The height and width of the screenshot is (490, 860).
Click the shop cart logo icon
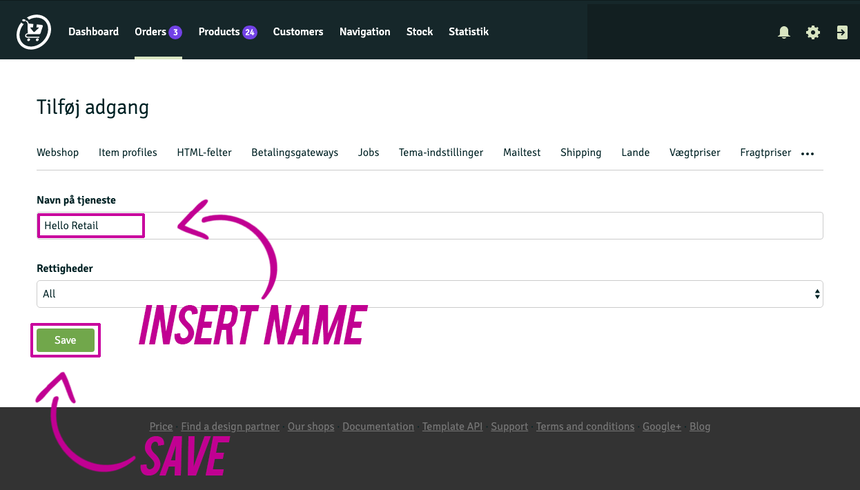(33, 32)
